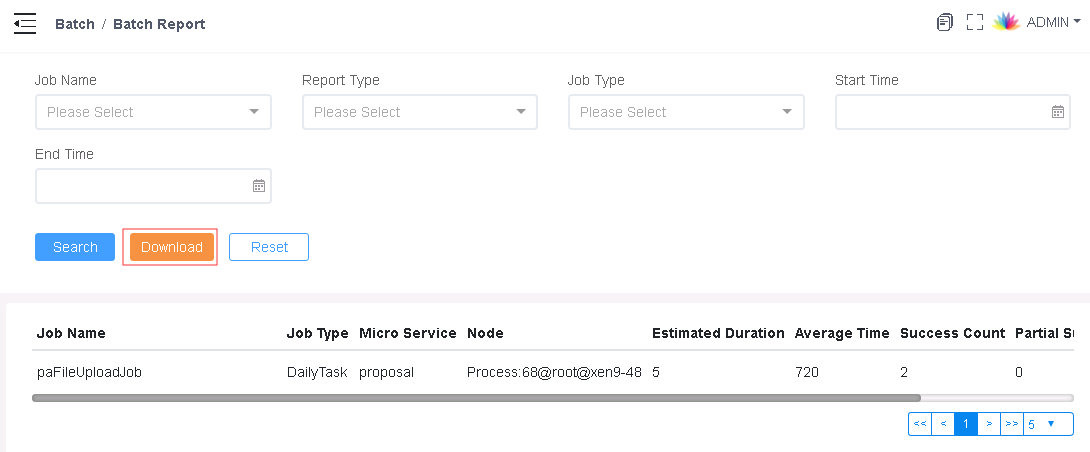Open Start Time calendar icon
The width and height of the screenshot is (1090, 452).
1058,112
